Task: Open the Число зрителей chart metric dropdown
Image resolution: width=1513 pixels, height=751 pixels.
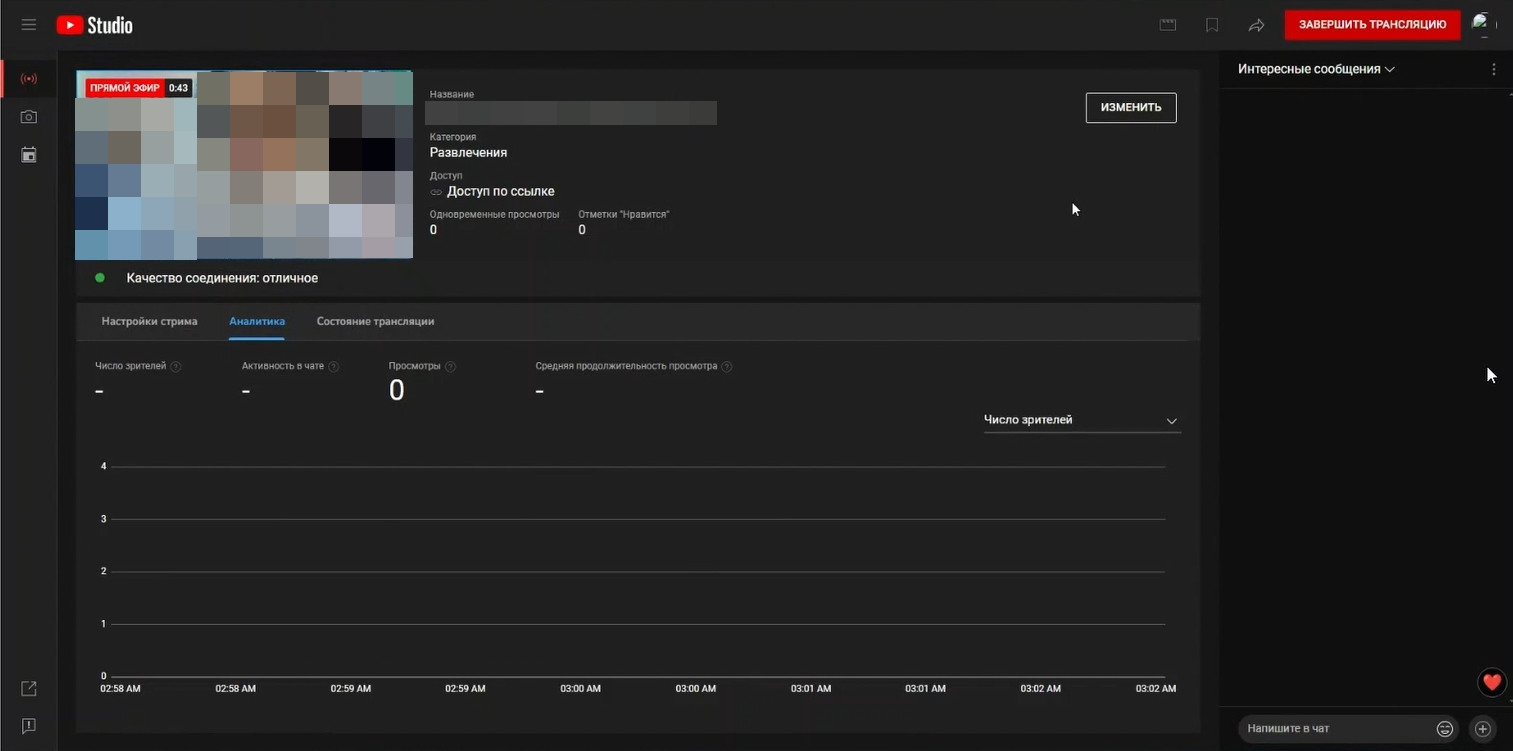Action: (1082, 420)
